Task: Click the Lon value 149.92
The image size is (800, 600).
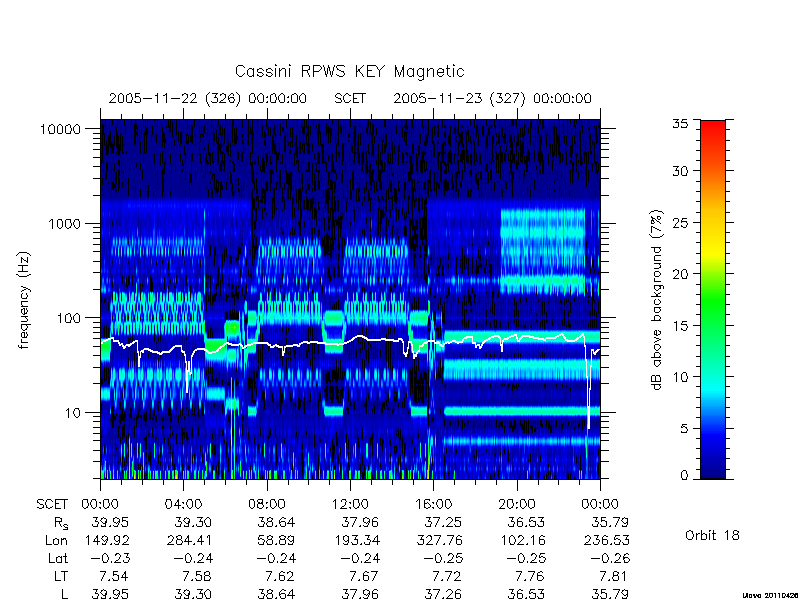Action: (x=107, y=540)
